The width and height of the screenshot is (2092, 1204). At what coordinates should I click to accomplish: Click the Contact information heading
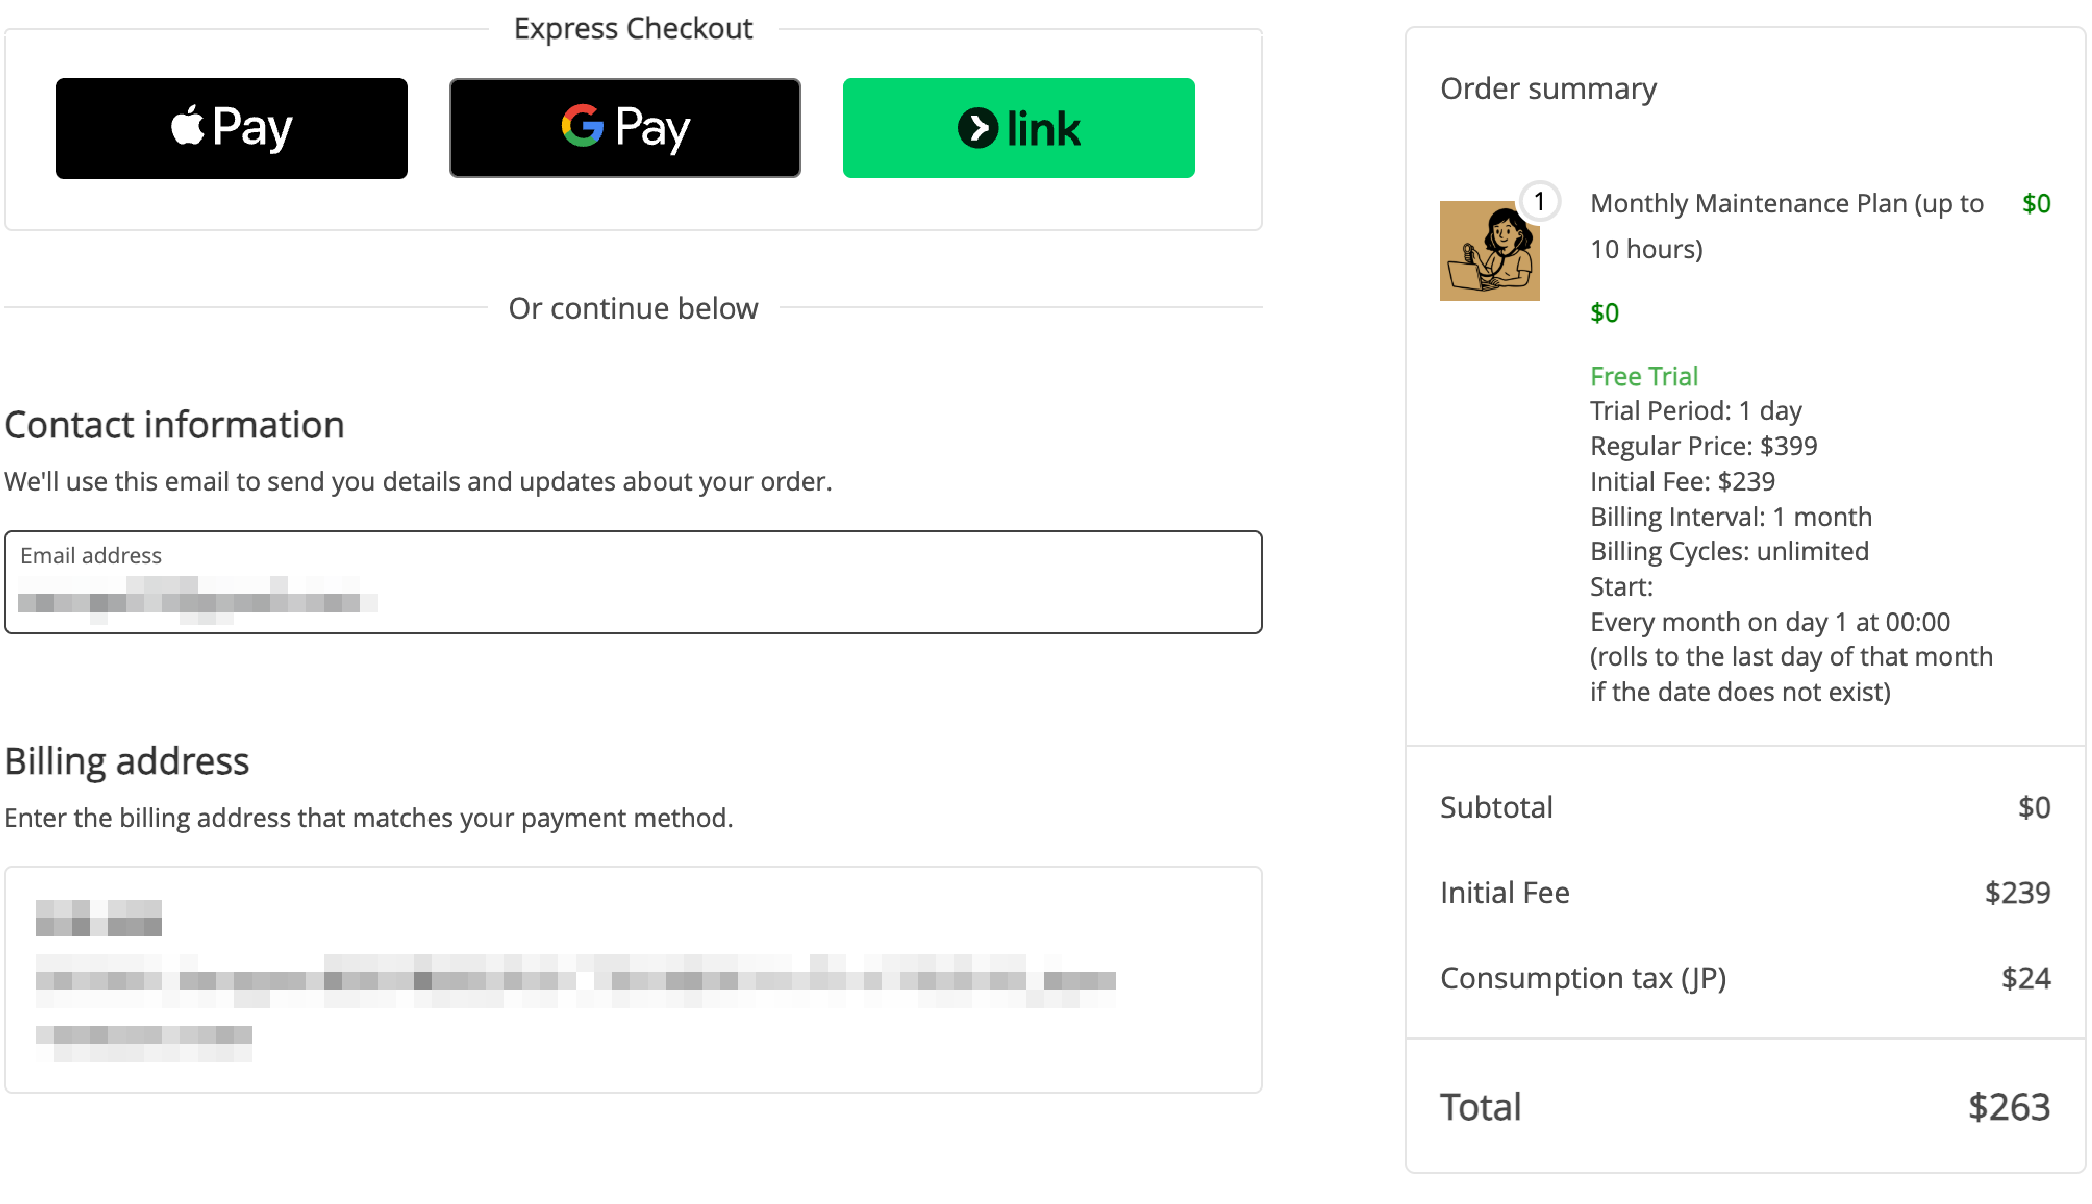(x=175, y=425)
